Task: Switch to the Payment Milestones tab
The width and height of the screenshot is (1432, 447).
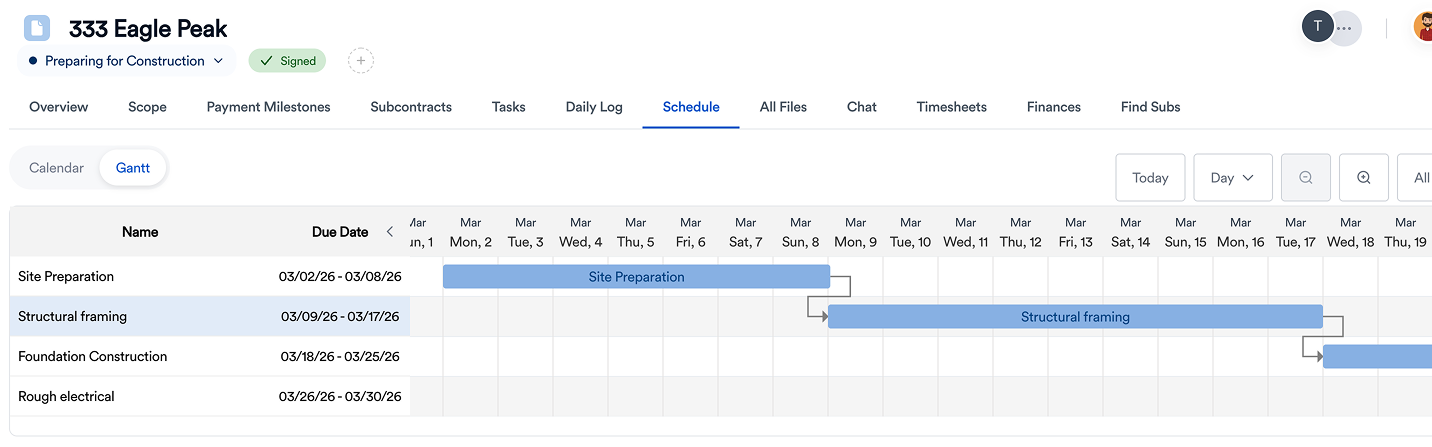Action: coord(268,107)
